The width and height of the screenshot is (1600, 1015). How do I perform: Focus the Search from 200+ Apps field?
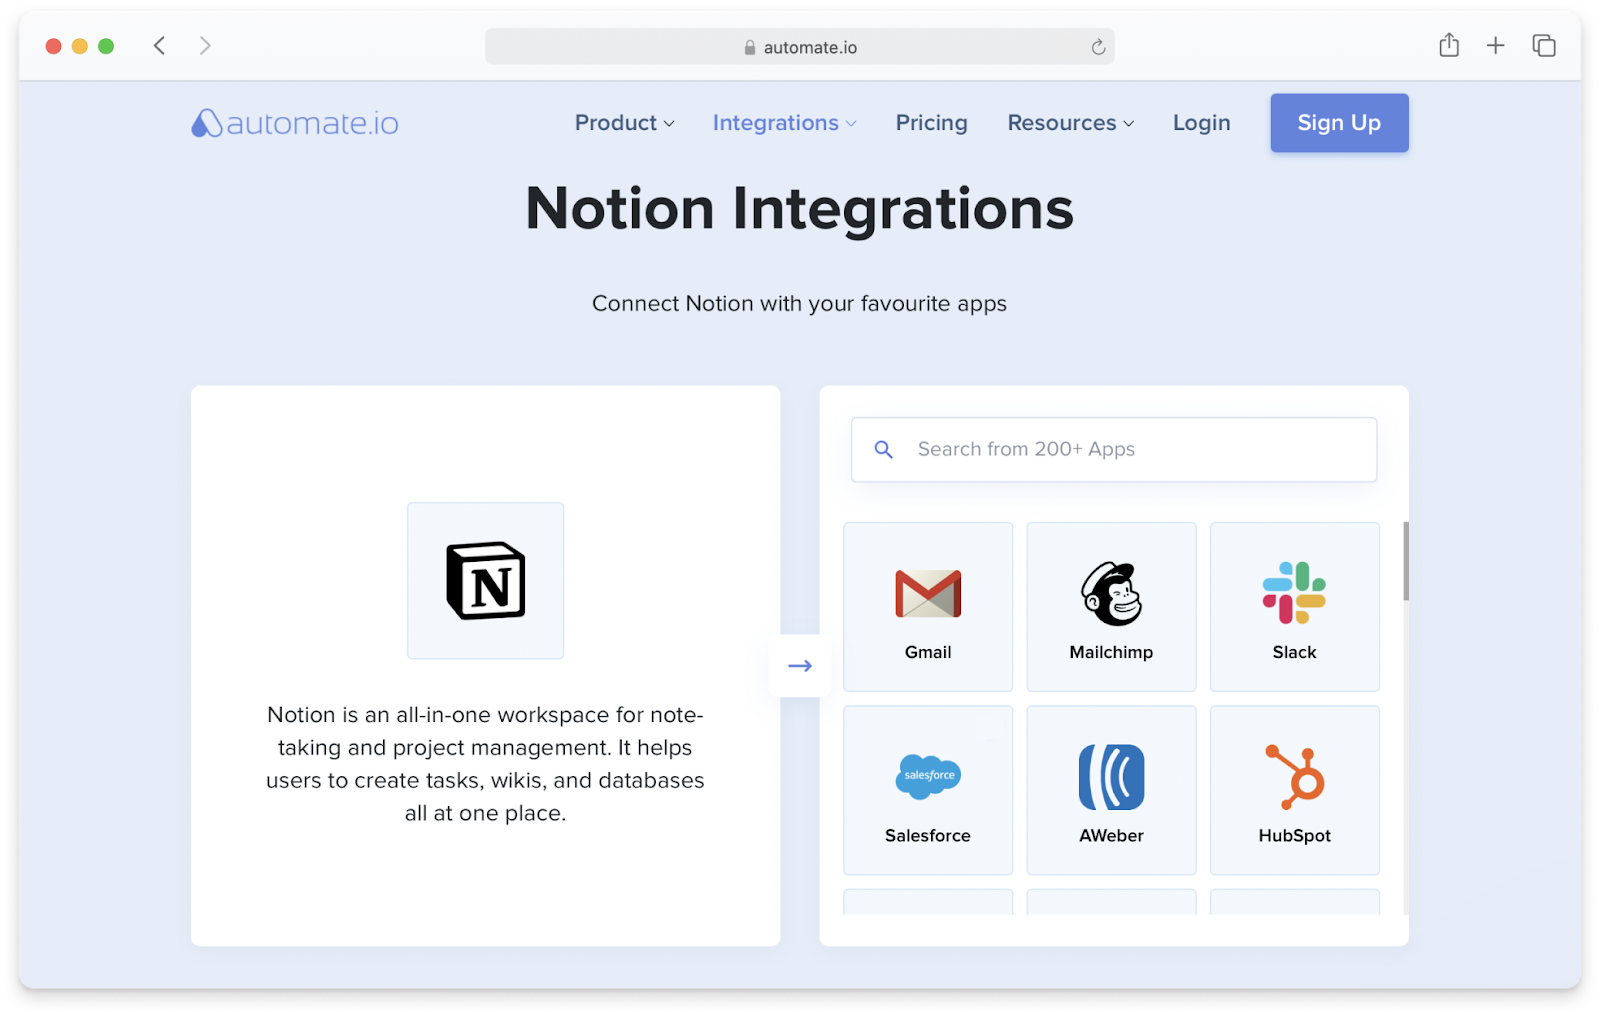pyautogui.click(x=1114, y=450)
